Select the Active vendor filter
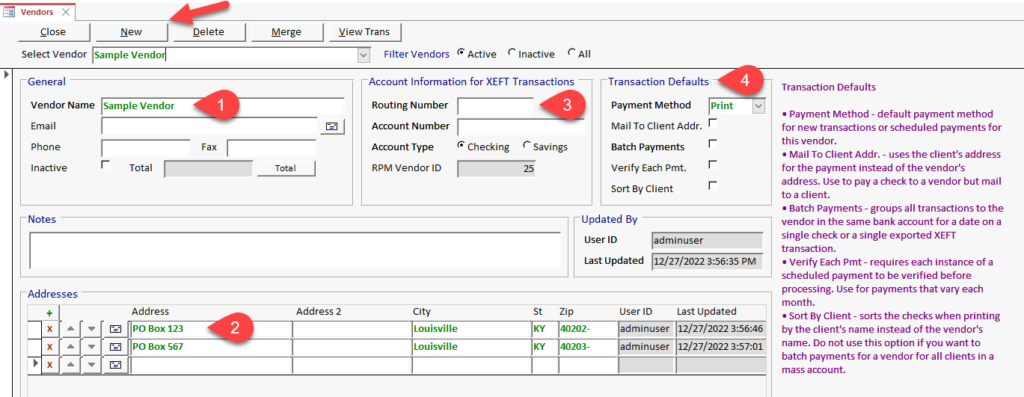Image resolution: width=1024 pixels, height=397 pixels. (462, 53)
